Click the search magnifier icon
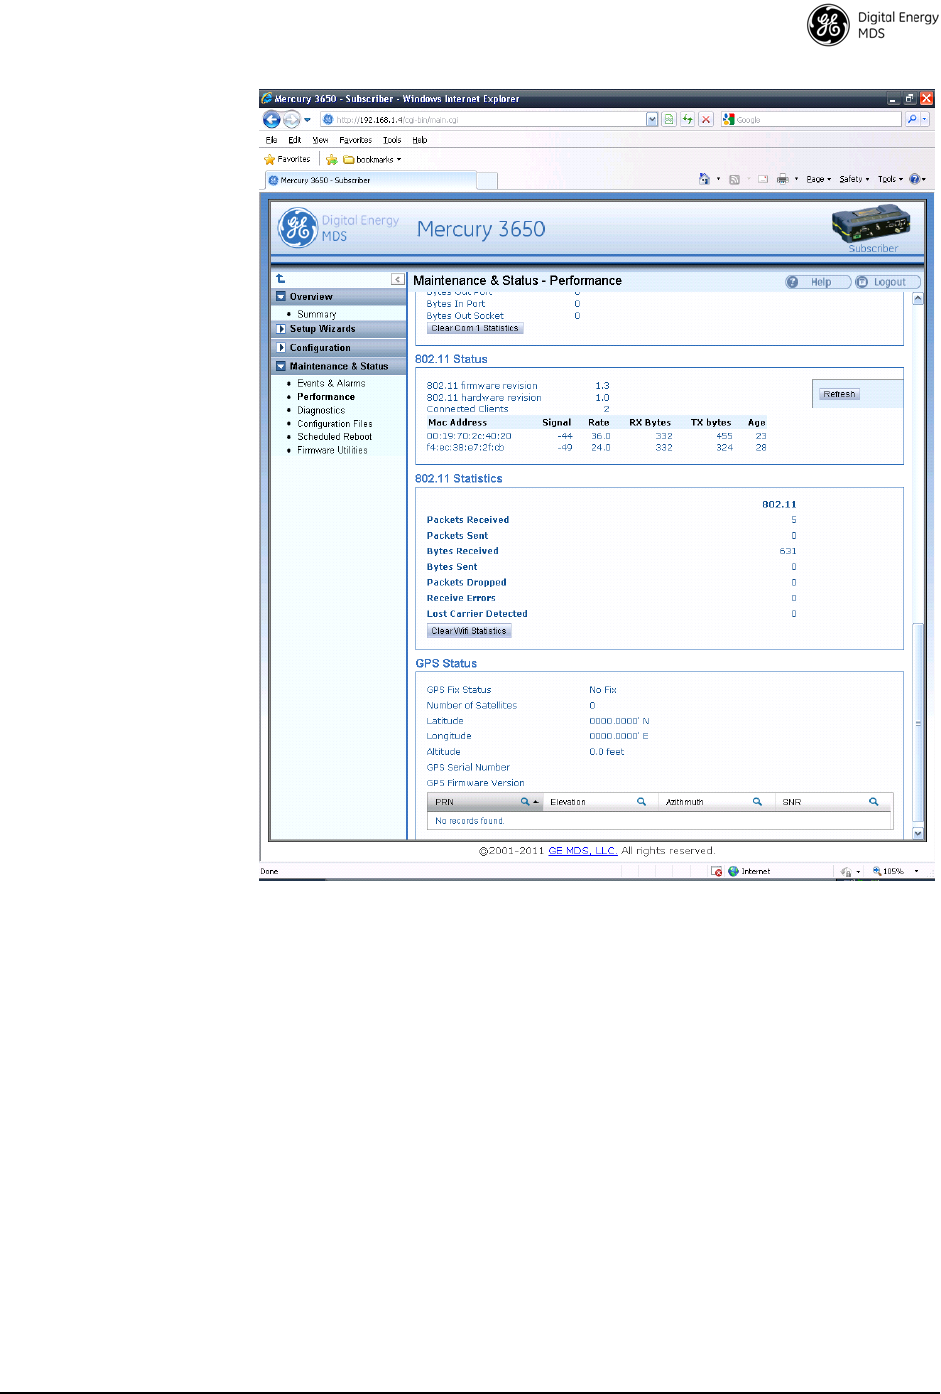Screen dimensions: 941x1394 pyautogui.click(x=912, y=119)
